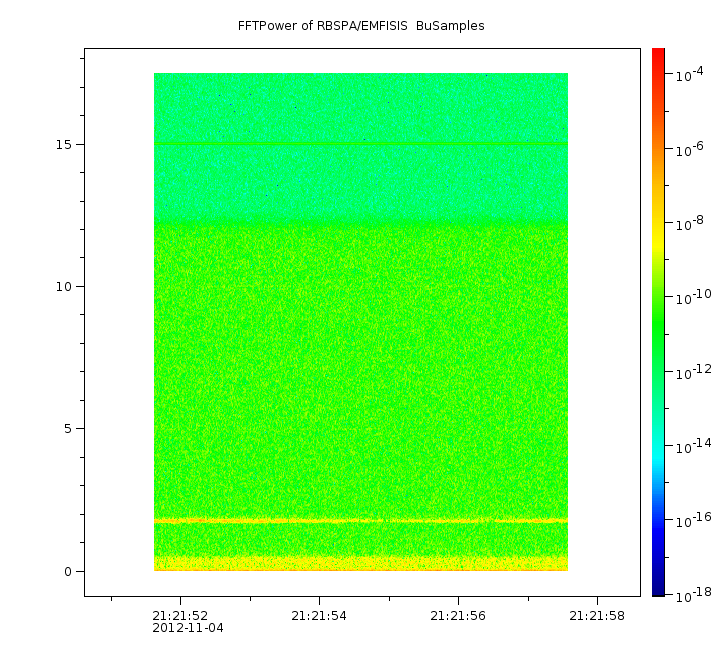The image size is (724, 656).
Task: Click the colorbar label 10^-14
Action: 694,447
